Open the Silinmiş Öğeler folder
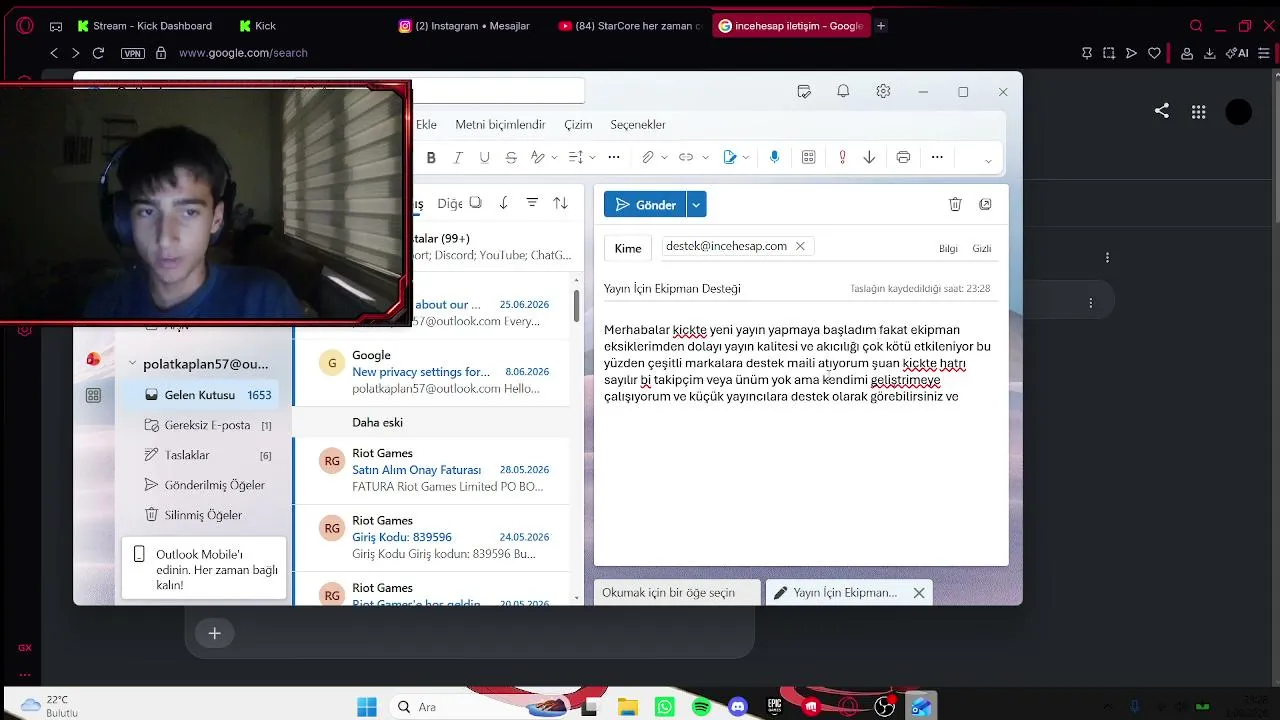 pos(208,515)
